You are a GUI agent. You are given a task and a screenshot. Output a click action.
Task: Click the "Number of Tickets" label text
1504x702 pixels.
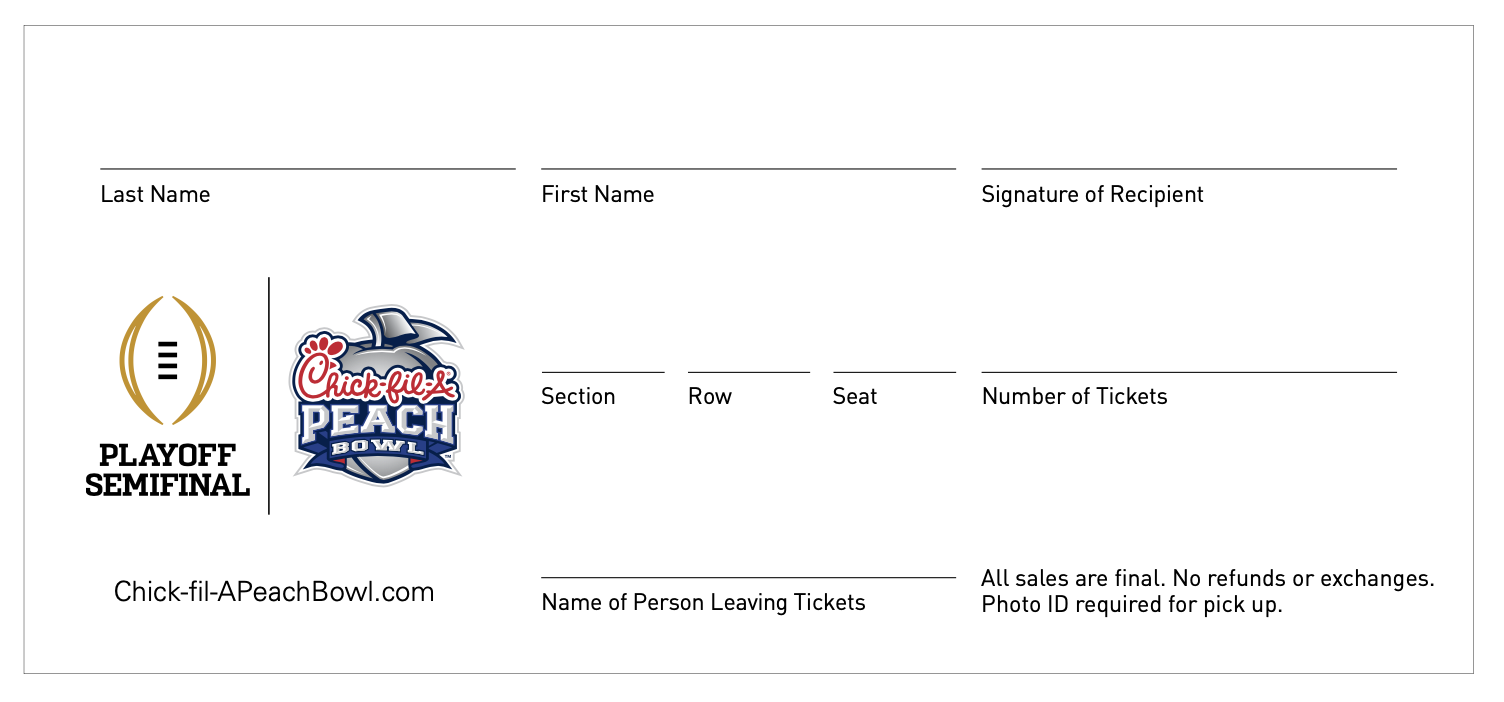(x=1074, y=397)
